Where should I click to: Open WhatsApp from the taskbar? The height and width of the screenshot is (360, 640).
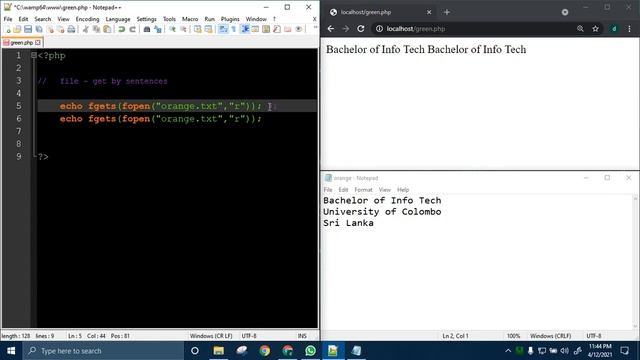(310, 351)
